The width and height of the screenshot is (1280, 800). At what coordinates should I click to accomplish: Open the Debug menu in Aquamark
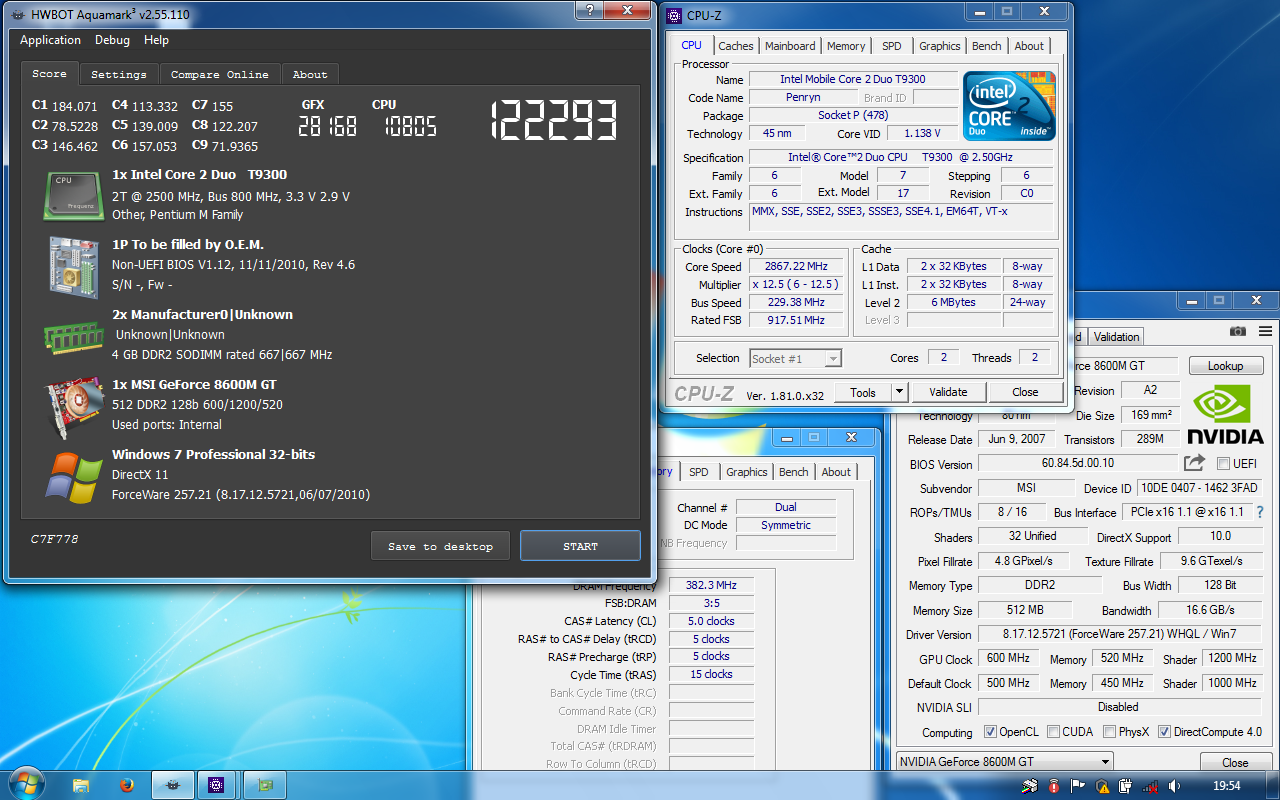112,40
